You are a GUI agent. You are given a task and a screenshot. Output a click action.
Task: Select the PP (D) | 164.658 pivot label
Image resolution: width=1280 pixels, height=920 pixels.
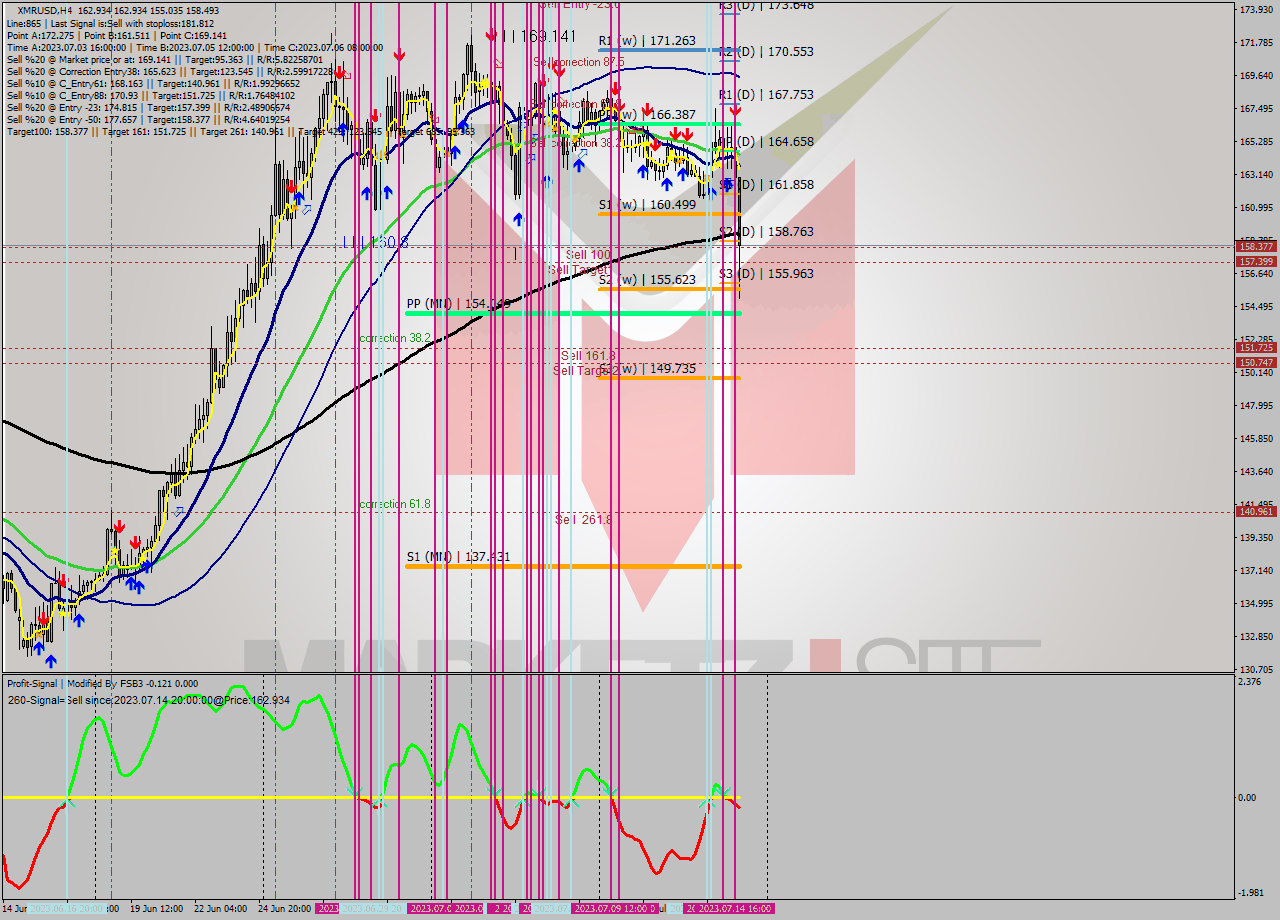coord(766,142)
